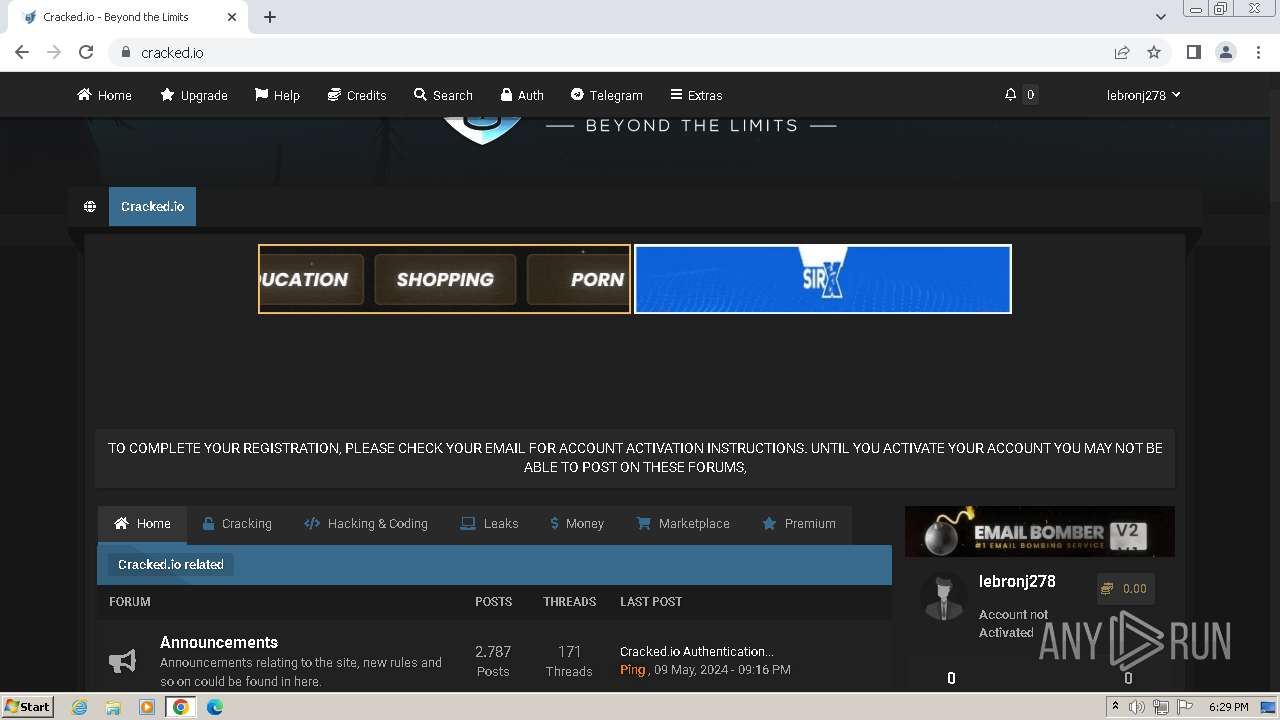Close the Cracked.io browser tab
Screen dimensions: 1280x720
click(232, 17)
